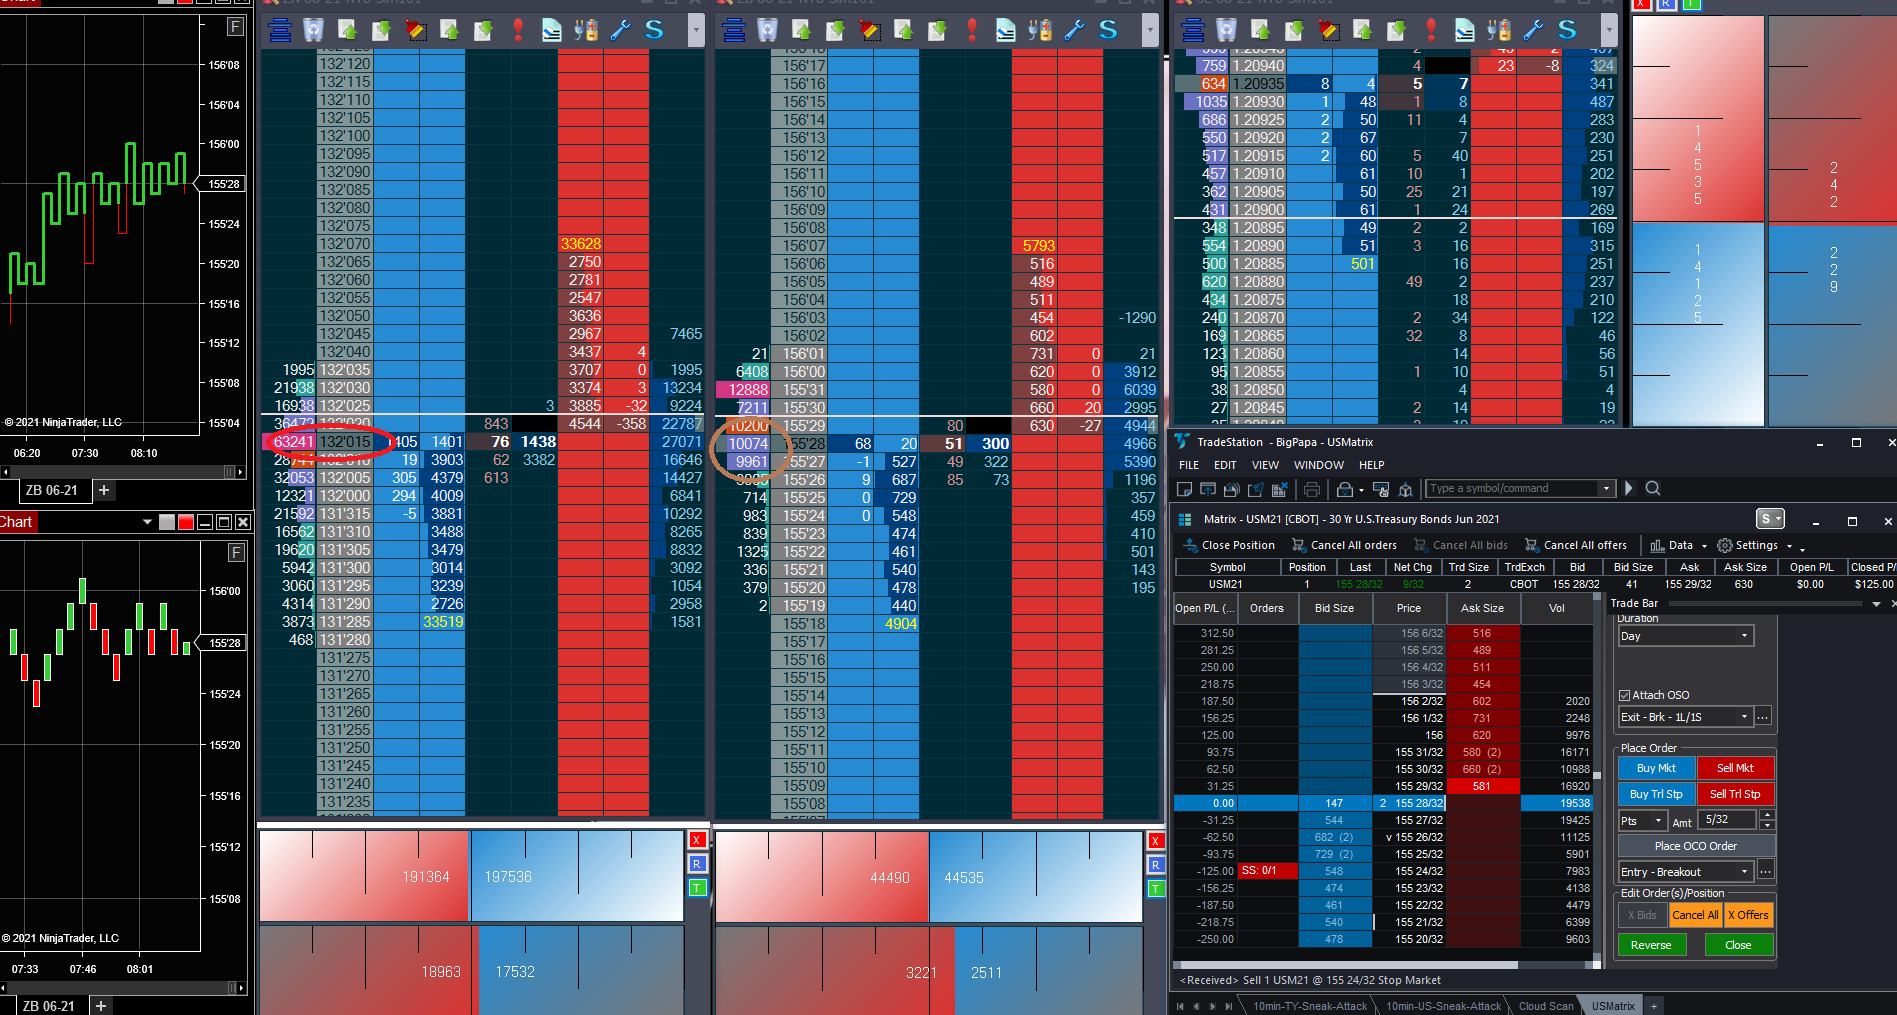Click the horizontal scrollbar under the upper NinjaTrader chart
Viewport: 1897px width, 1015px height.
coord(123,472)
